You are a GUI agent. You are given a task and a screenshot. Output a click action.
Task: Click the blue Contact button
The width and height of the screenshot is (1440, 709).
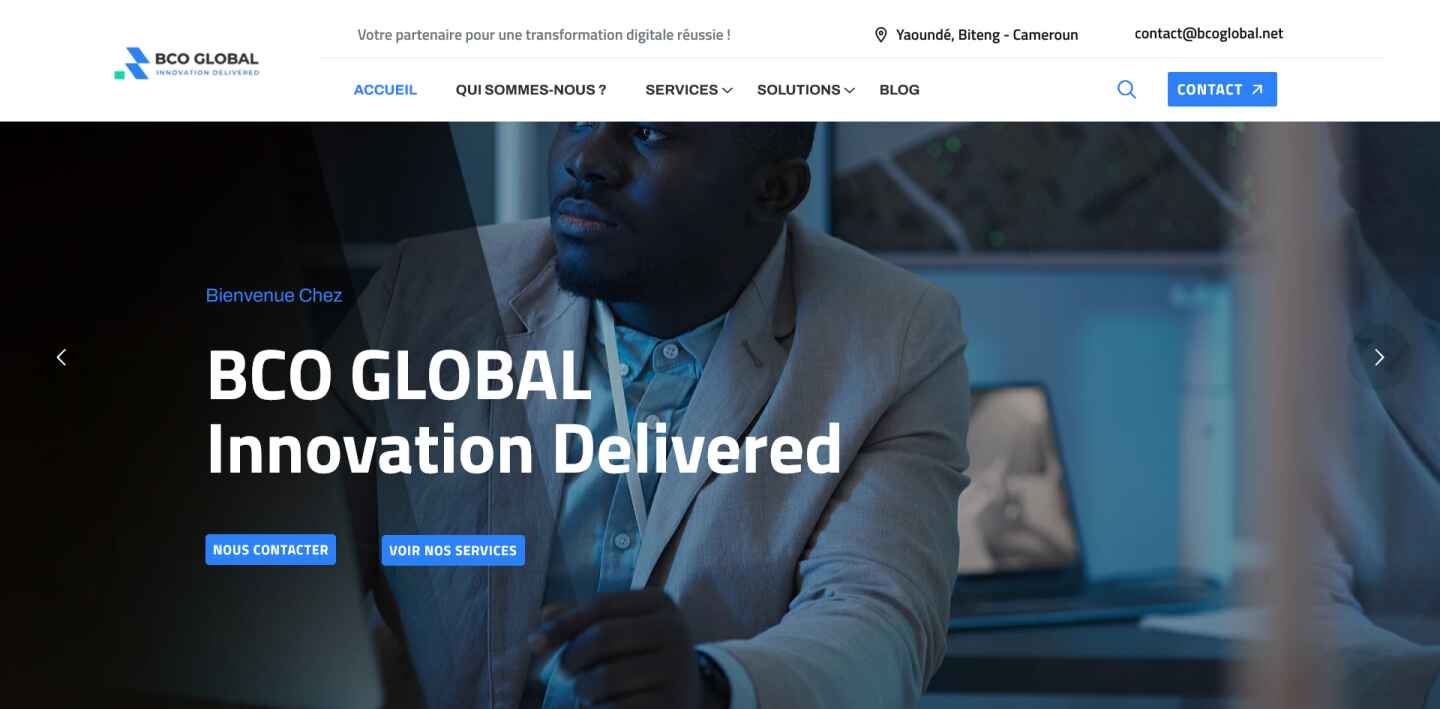coord(1222,90)
